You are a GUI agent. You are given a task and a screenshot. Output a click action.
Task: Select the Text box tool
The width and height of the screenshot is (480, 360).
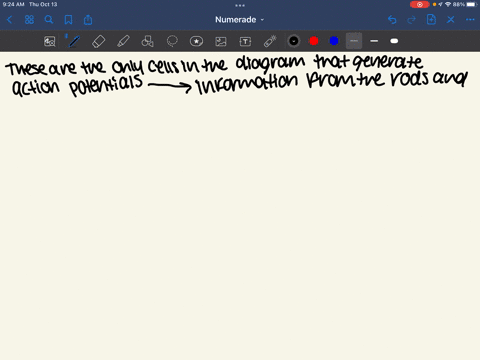point(245,41)
